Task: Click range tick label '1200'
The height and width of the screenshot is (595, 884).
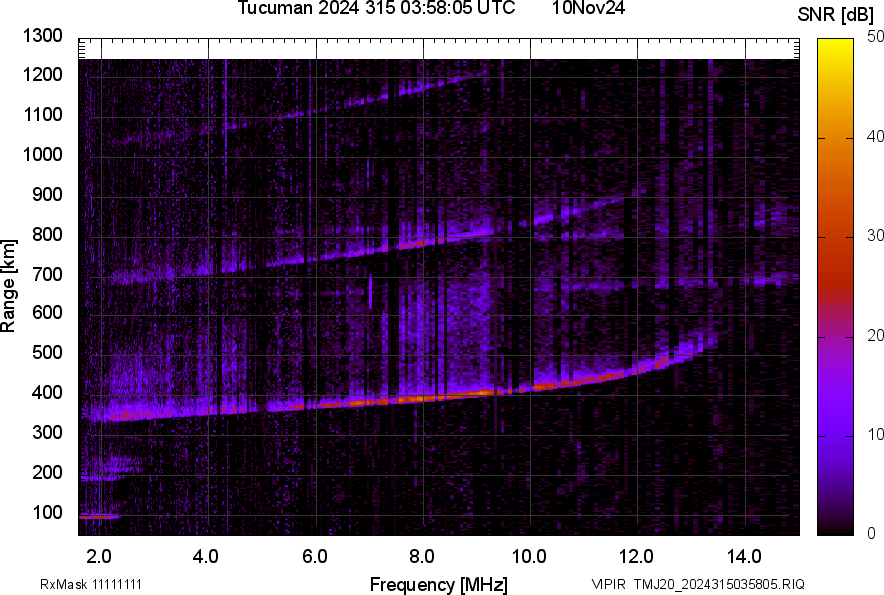Action: [42, 74]
